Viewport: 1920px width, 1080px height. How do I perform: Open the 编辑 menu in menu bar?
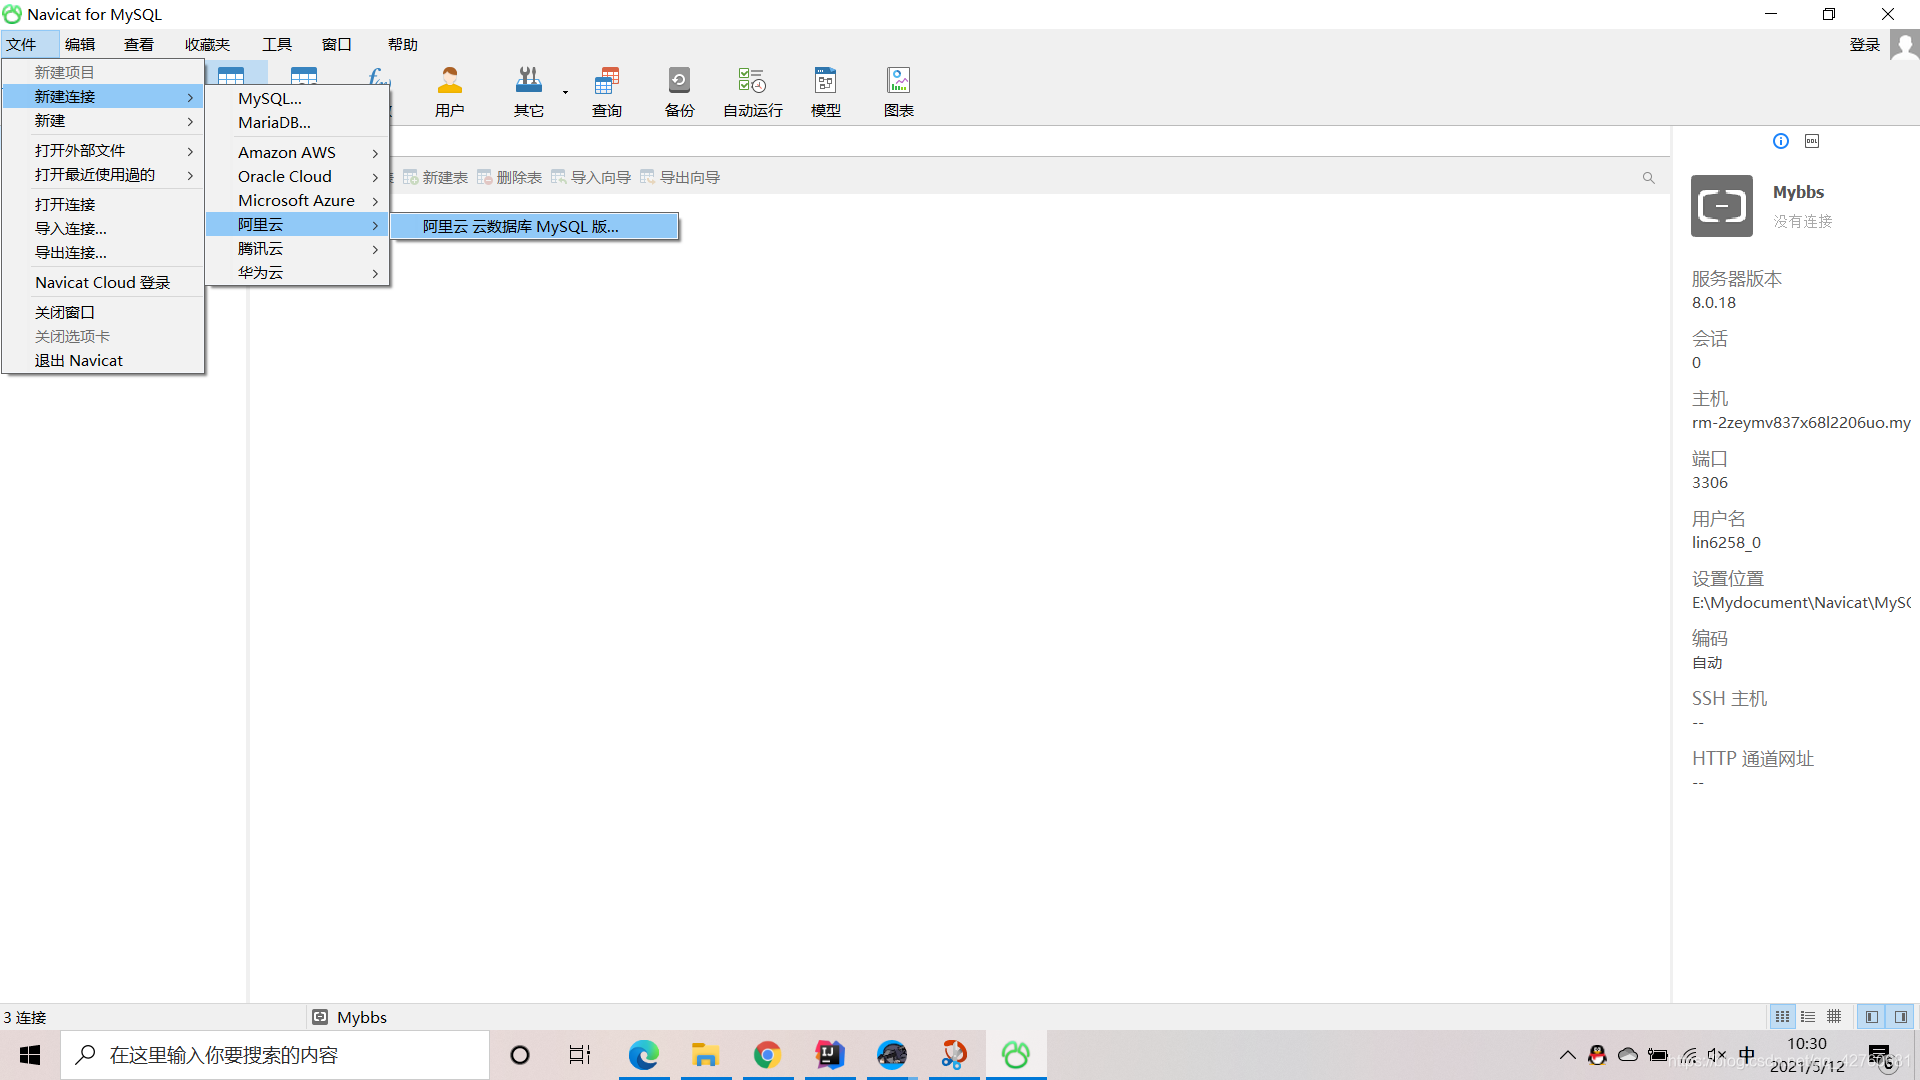[x=80, y=45]
